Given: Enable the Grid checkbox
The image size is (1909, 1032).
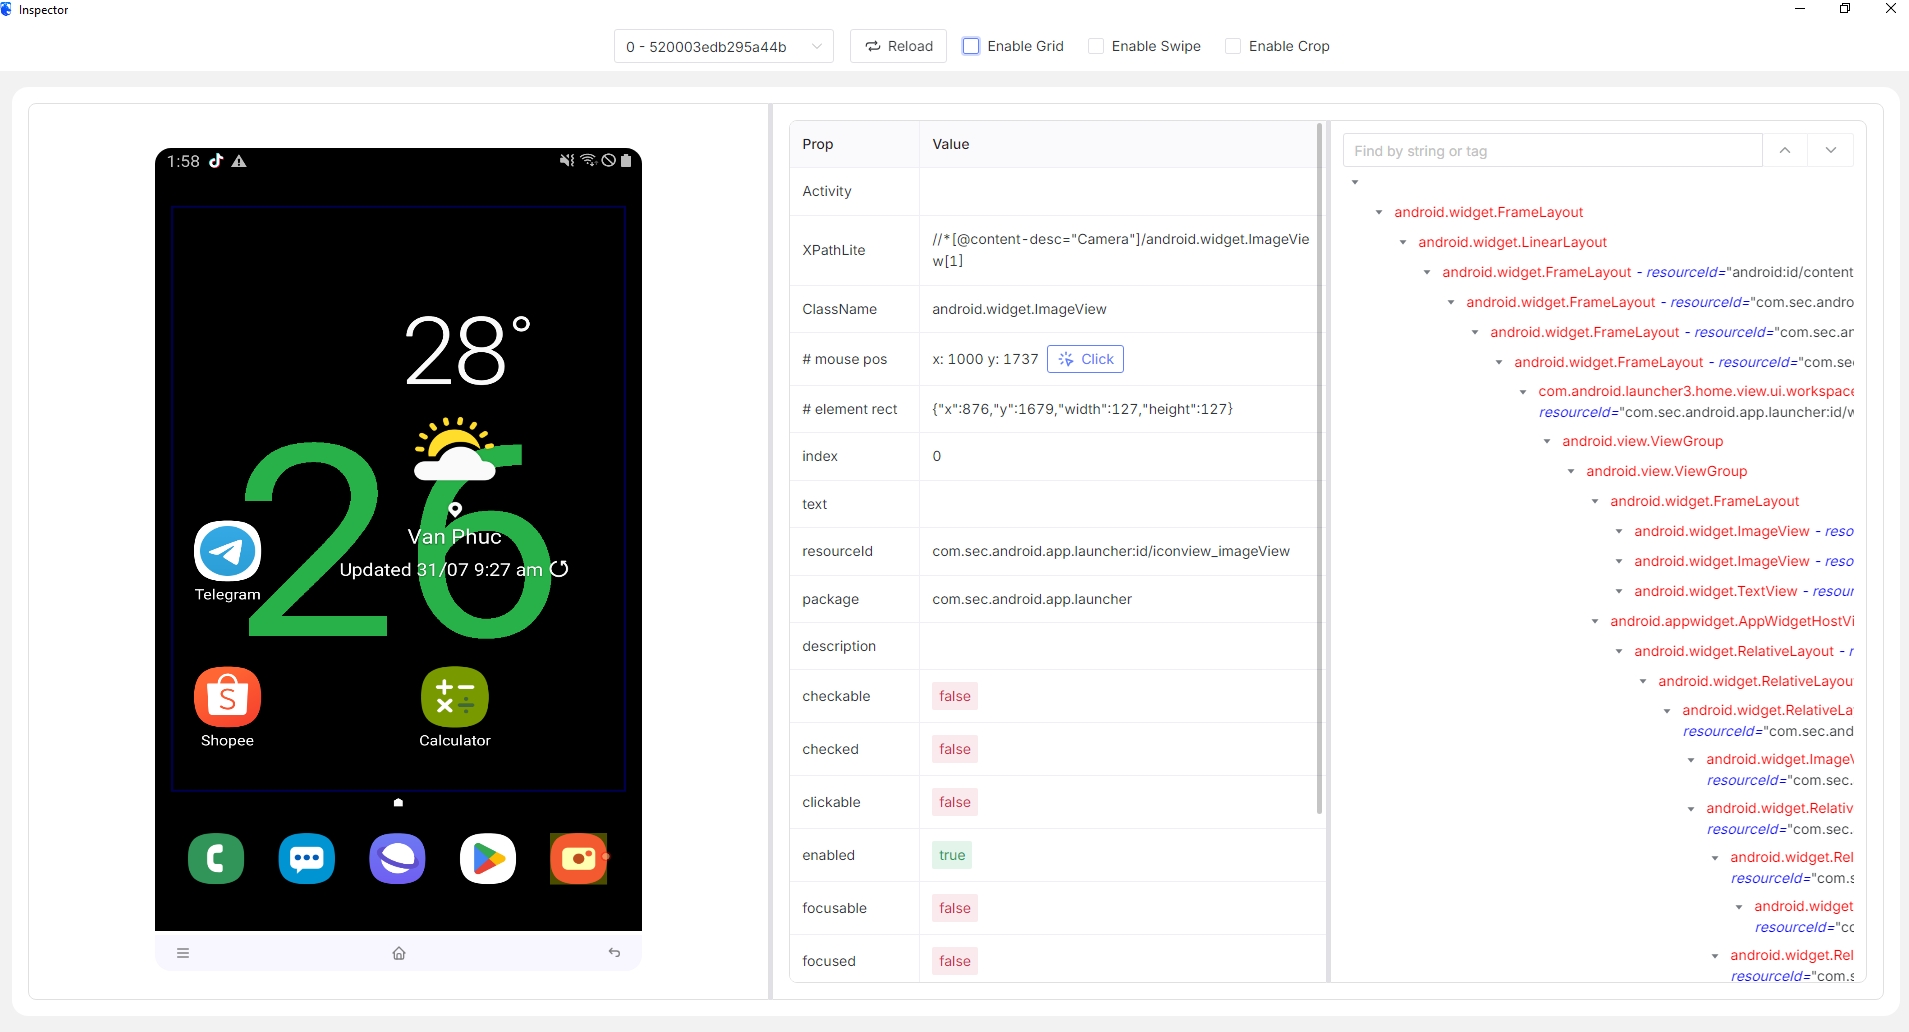Looking at the screenshot, I should [971, 46].
